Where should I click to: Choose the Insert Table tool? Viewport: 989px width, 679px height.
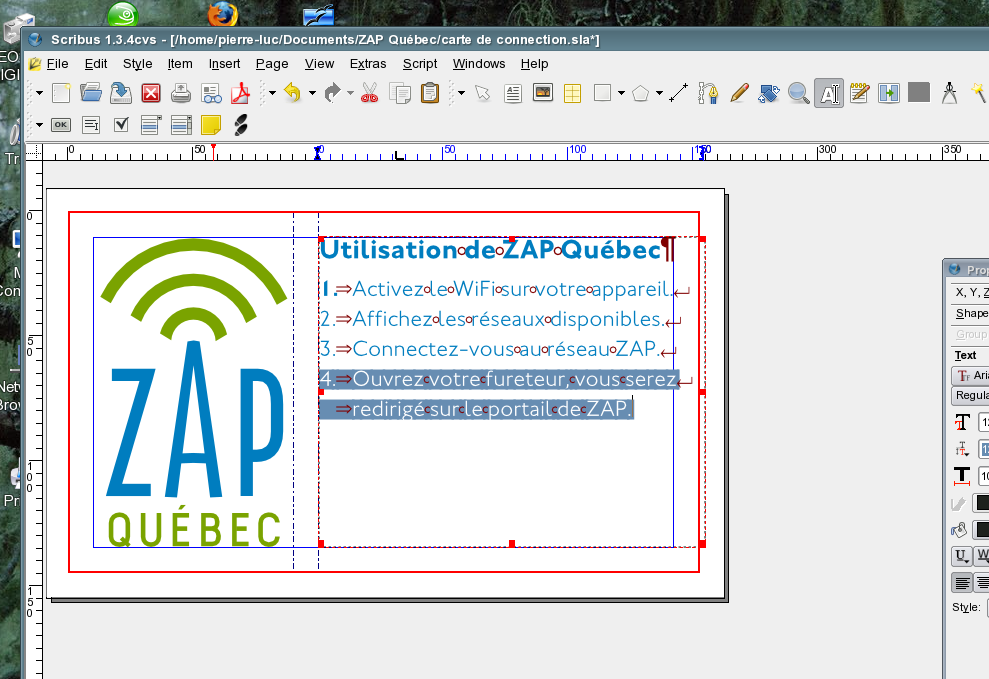click(573, 93)
